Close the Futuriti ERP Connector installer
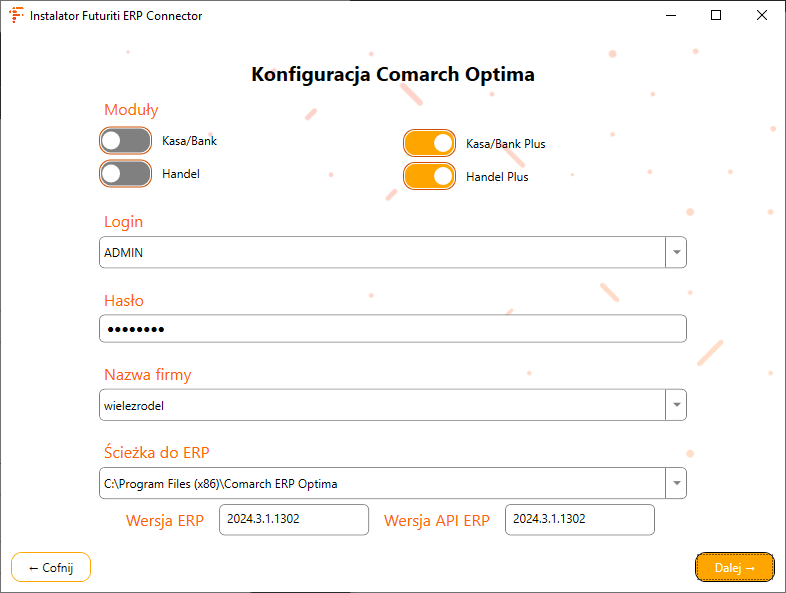 pyautogui.click(x=762, y=16)
